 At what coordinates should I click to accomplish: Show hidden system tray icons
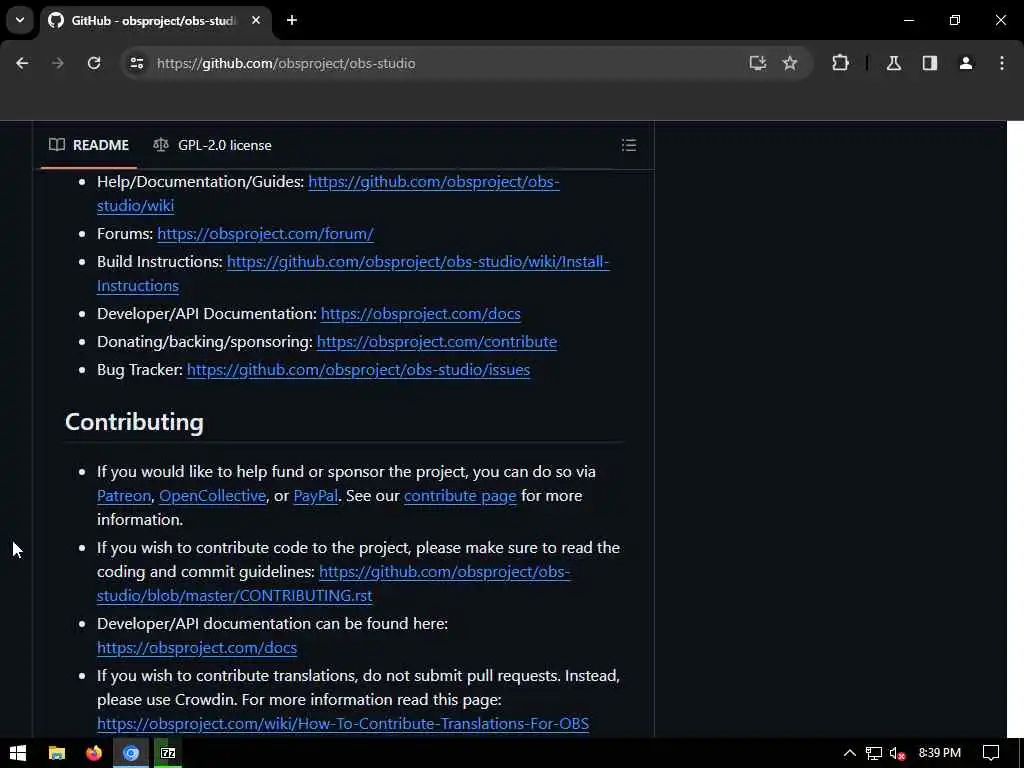[850, 753]
